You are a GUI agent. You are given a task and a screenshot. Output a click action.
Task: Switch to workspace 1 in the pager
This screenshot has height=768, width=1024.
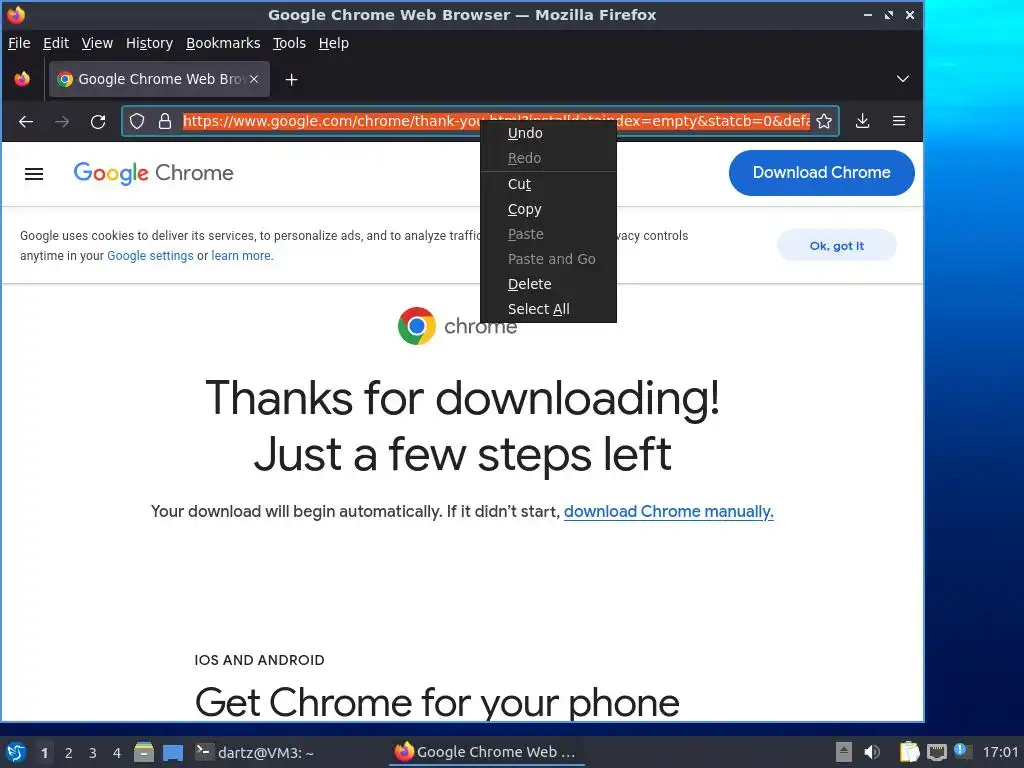coord(44,753)
